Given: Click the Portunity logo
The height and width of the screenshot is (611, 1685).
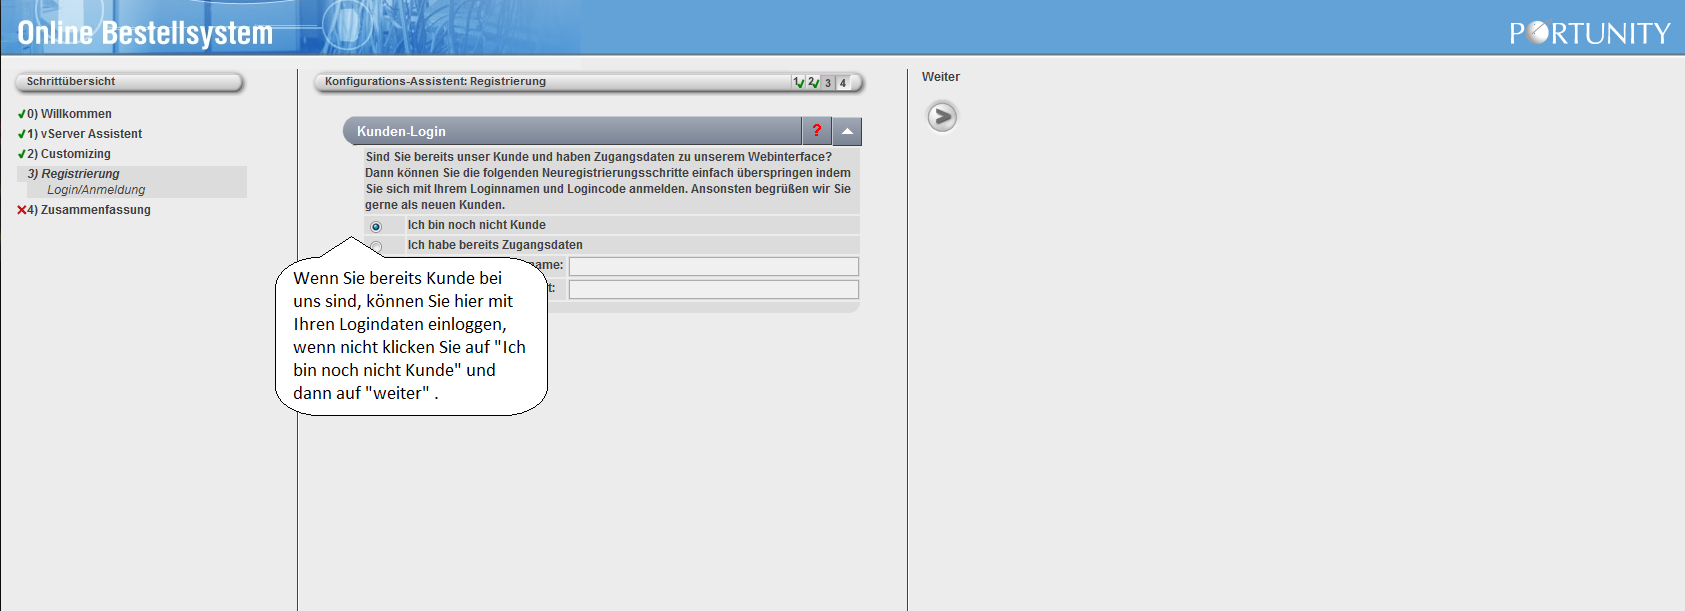Looking at the screenshot, I should 1589,33.
